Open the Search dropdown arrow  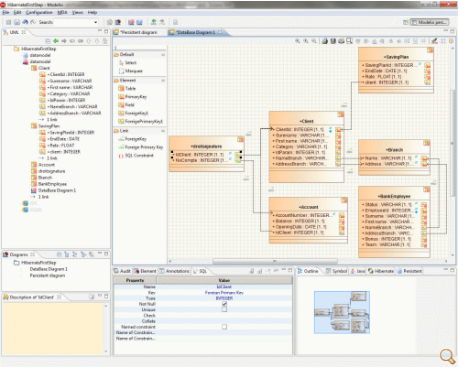(x=96, y=22)
